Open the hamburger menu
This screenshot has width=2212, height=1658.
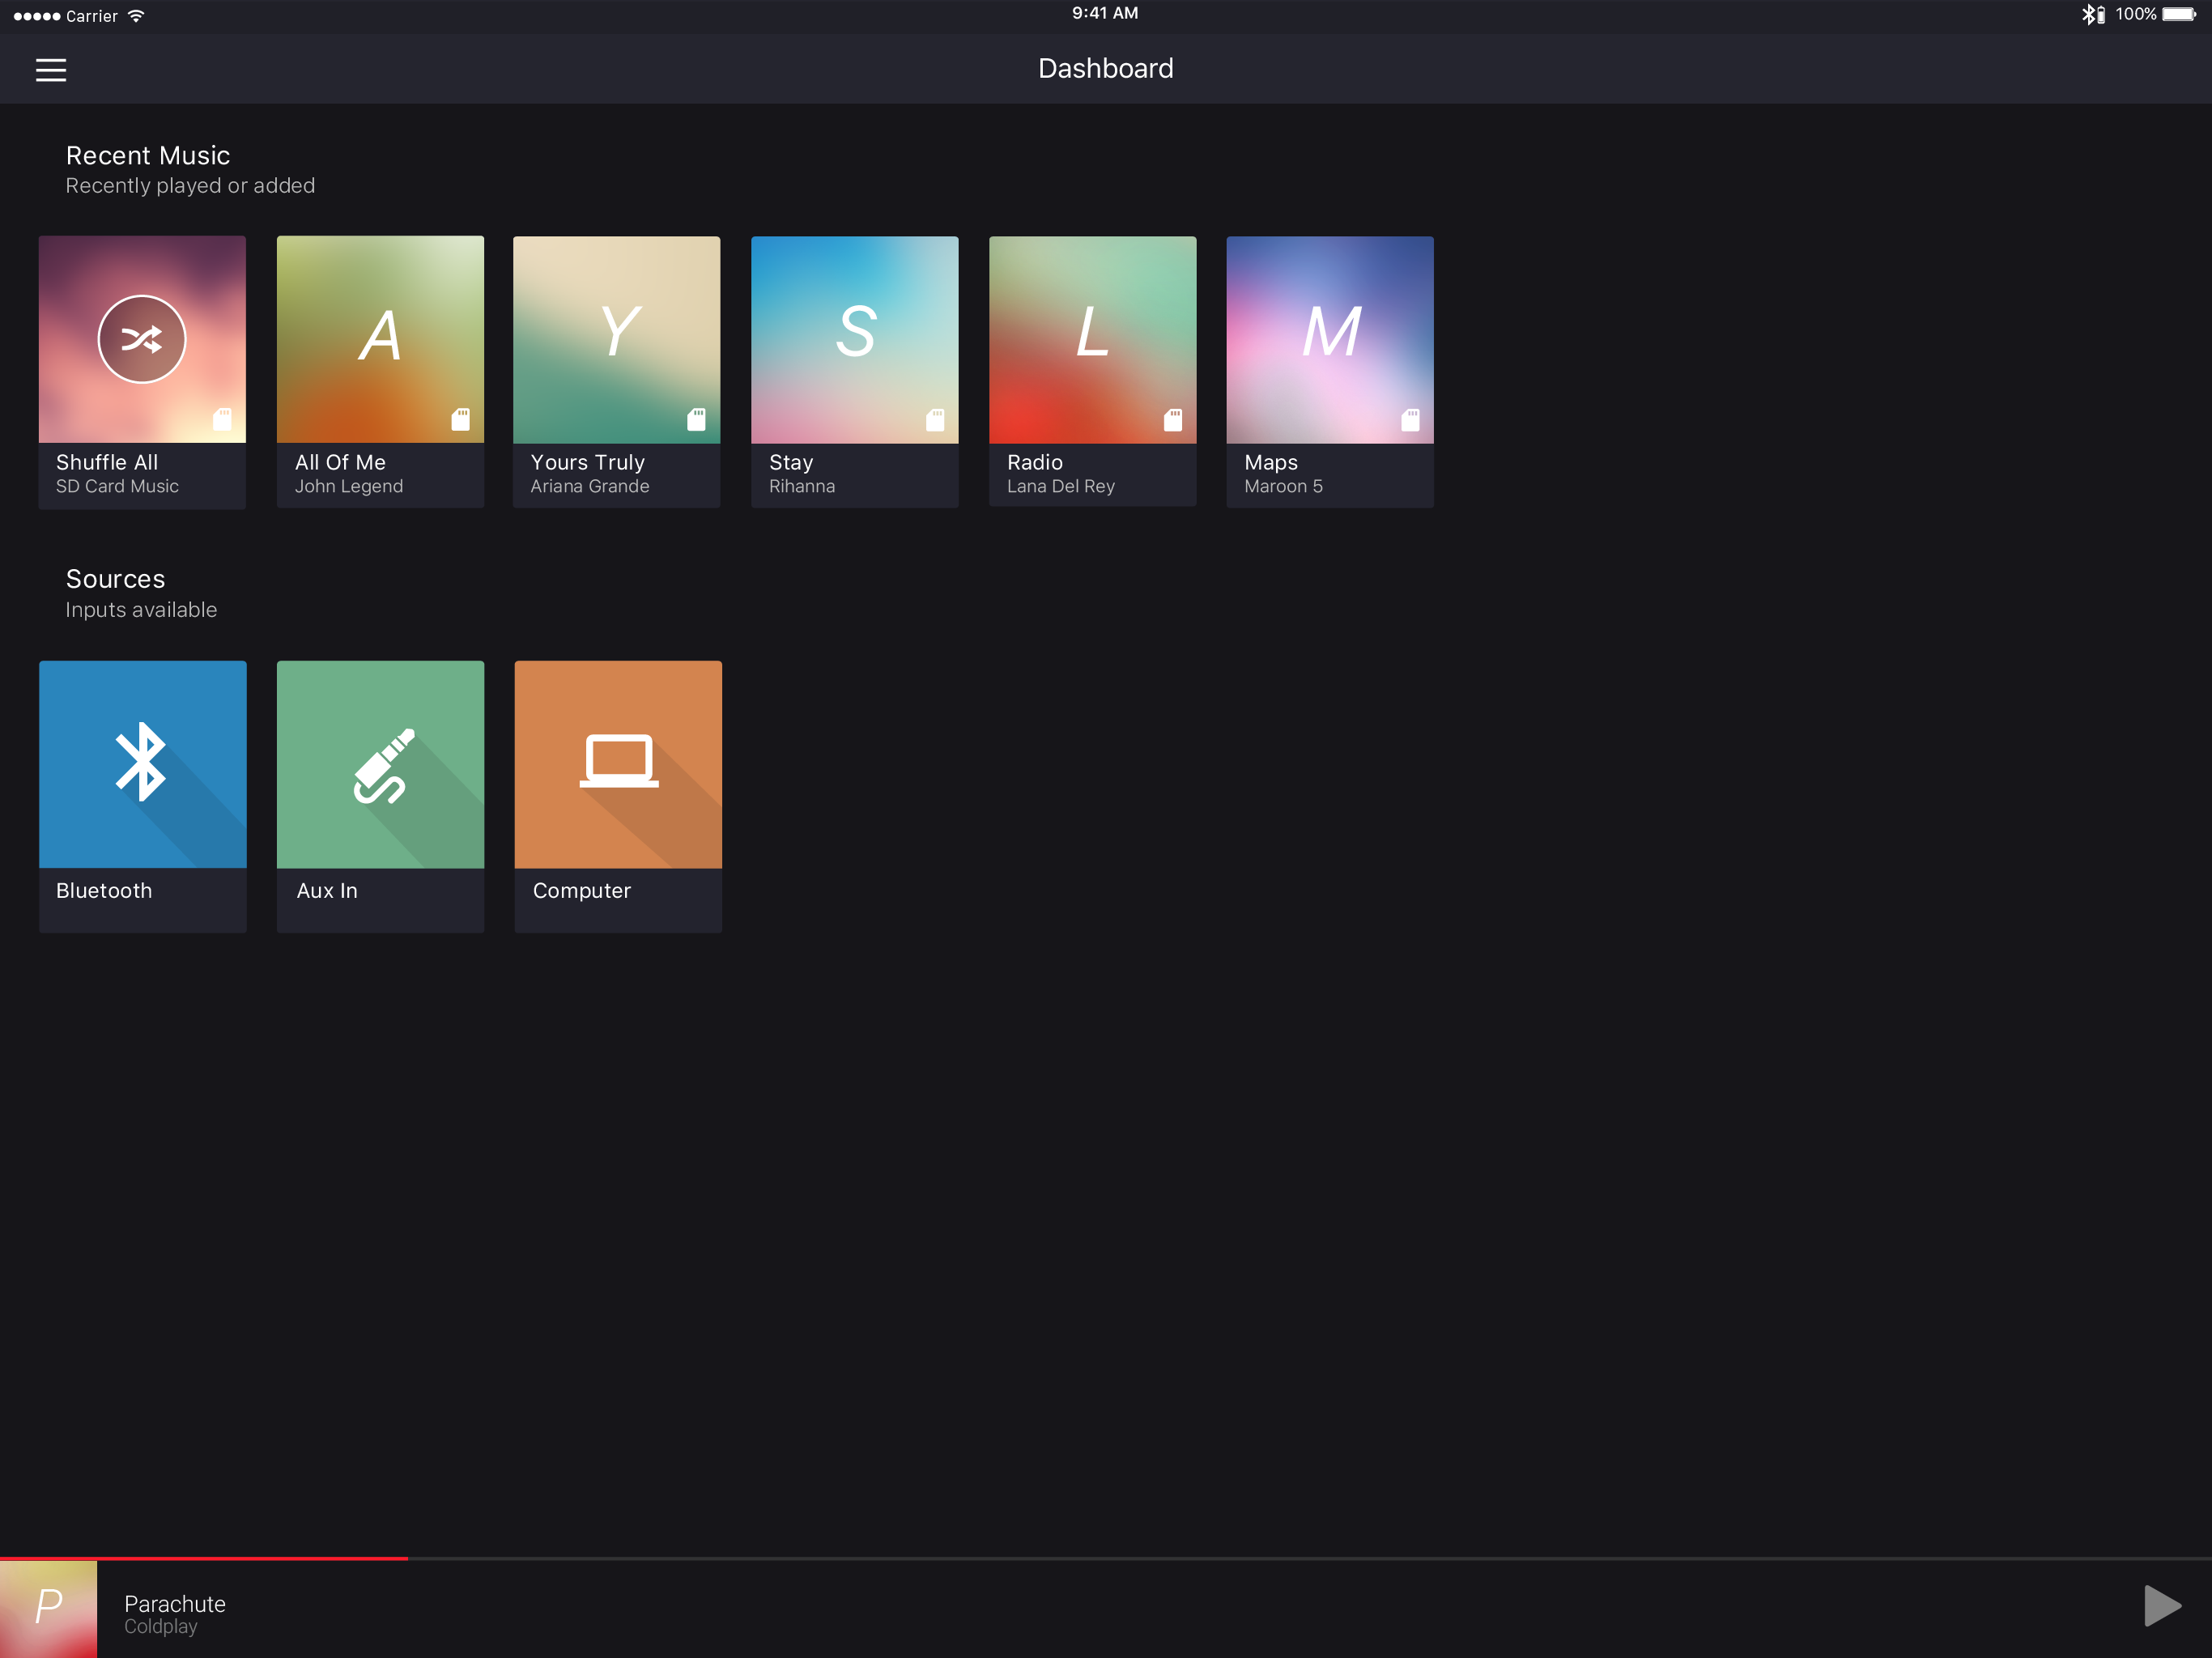click(x=51, y=70)
